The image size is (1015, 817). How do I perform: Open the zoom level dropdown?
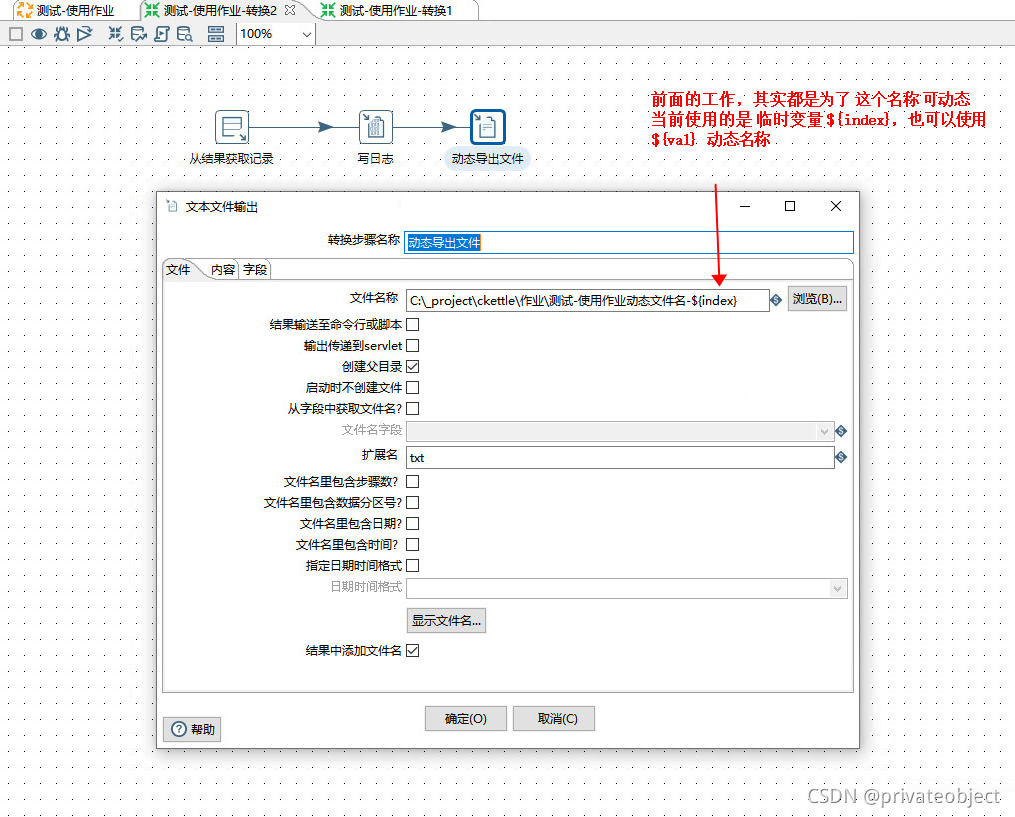pyautogui.click(x=305, y=33)
